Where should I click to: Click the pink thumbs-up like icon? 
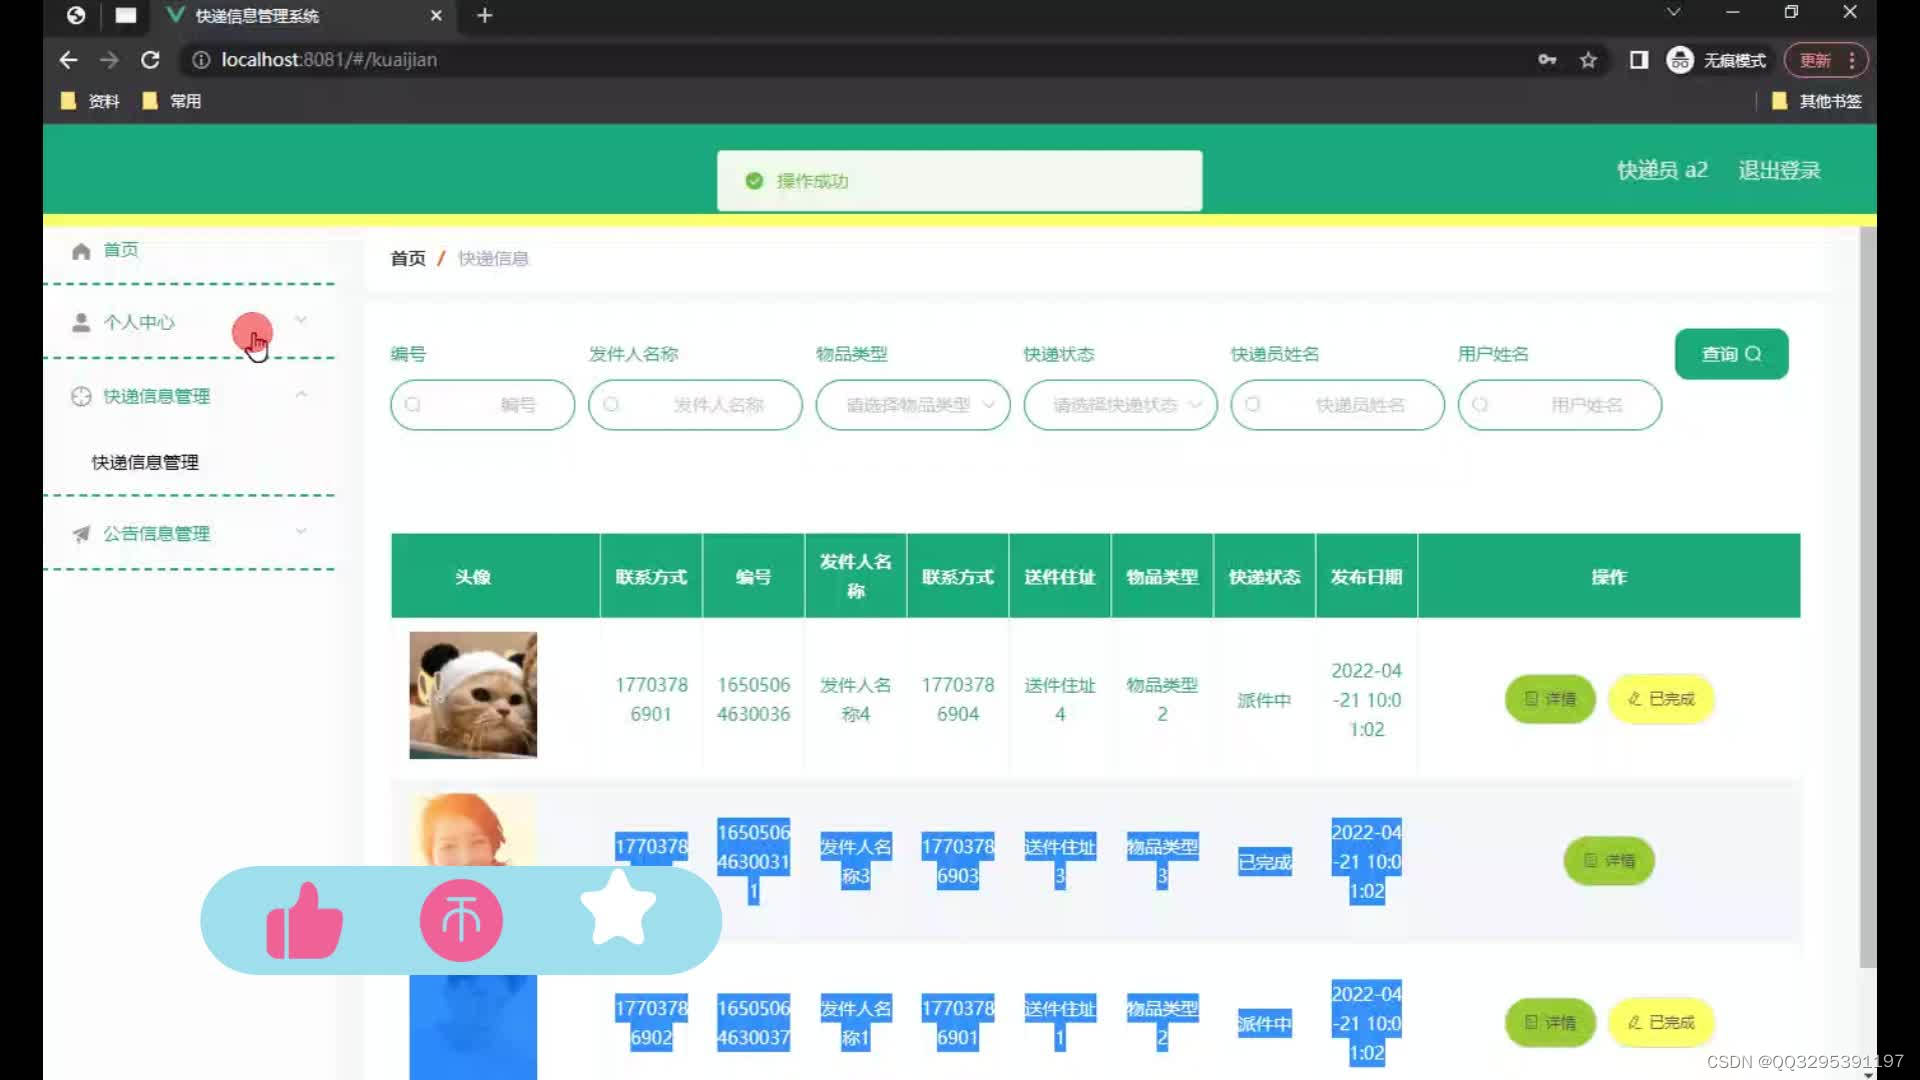[x=305, y=920]
